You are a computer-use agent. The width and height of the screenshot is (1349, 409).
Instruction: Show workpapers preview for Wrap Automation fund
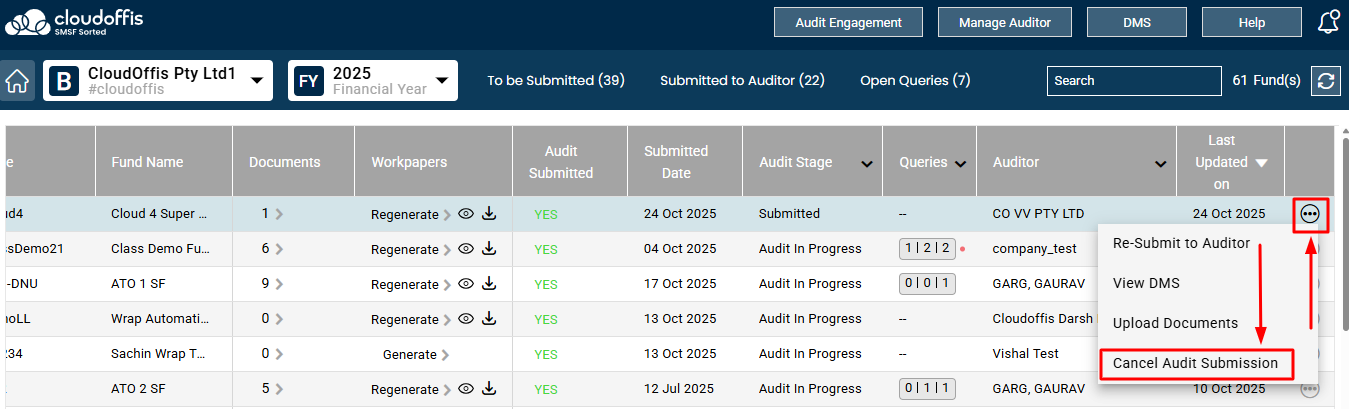point(465,319)
